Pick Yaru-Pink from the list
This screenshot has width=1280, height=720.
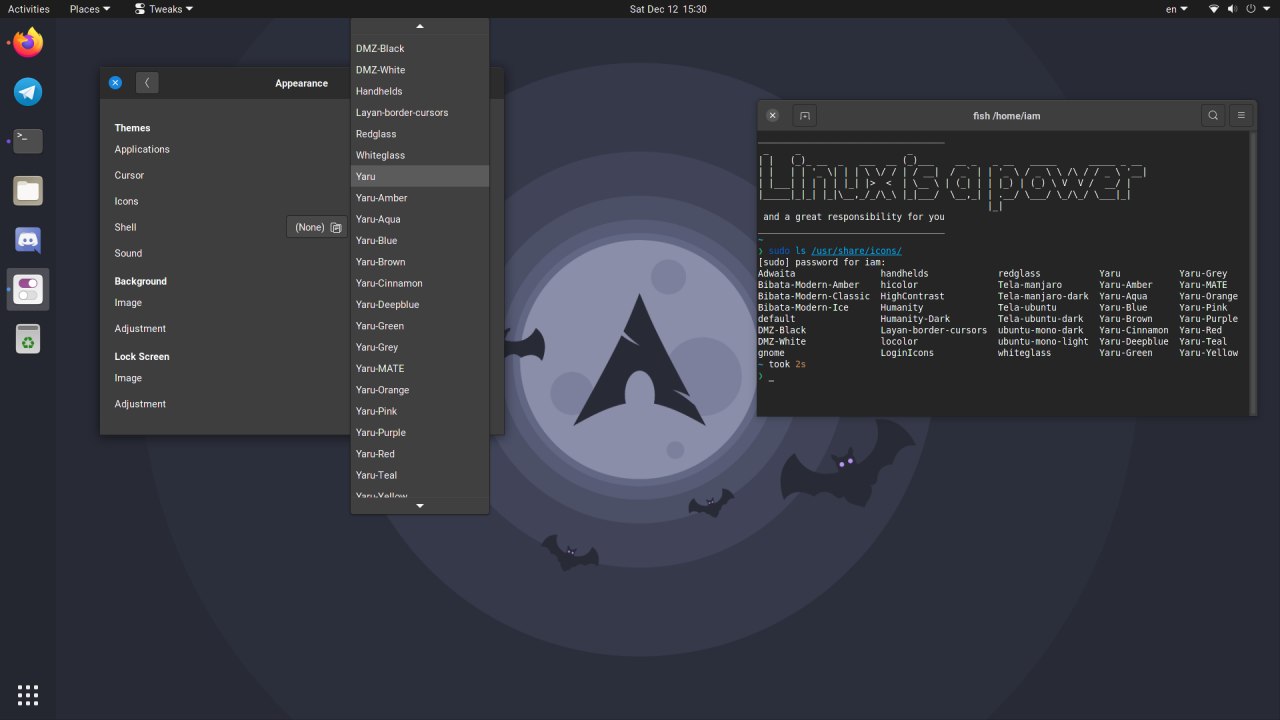(420, 411)
